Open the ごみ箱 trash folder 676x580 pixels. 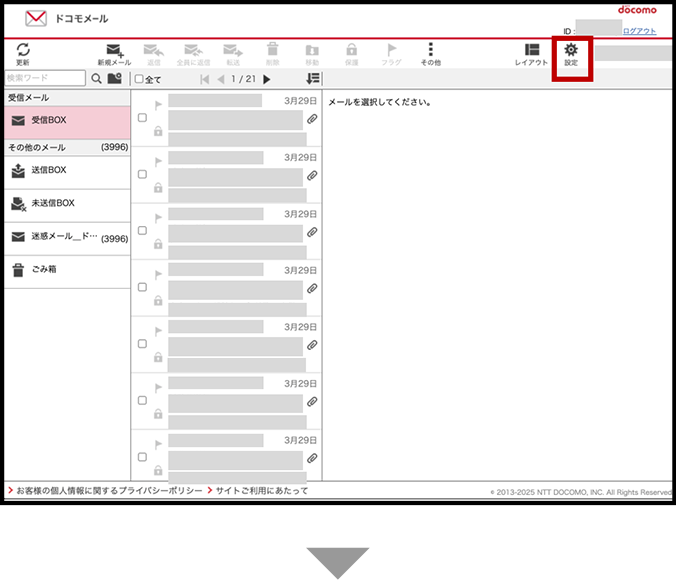point(67,270)
